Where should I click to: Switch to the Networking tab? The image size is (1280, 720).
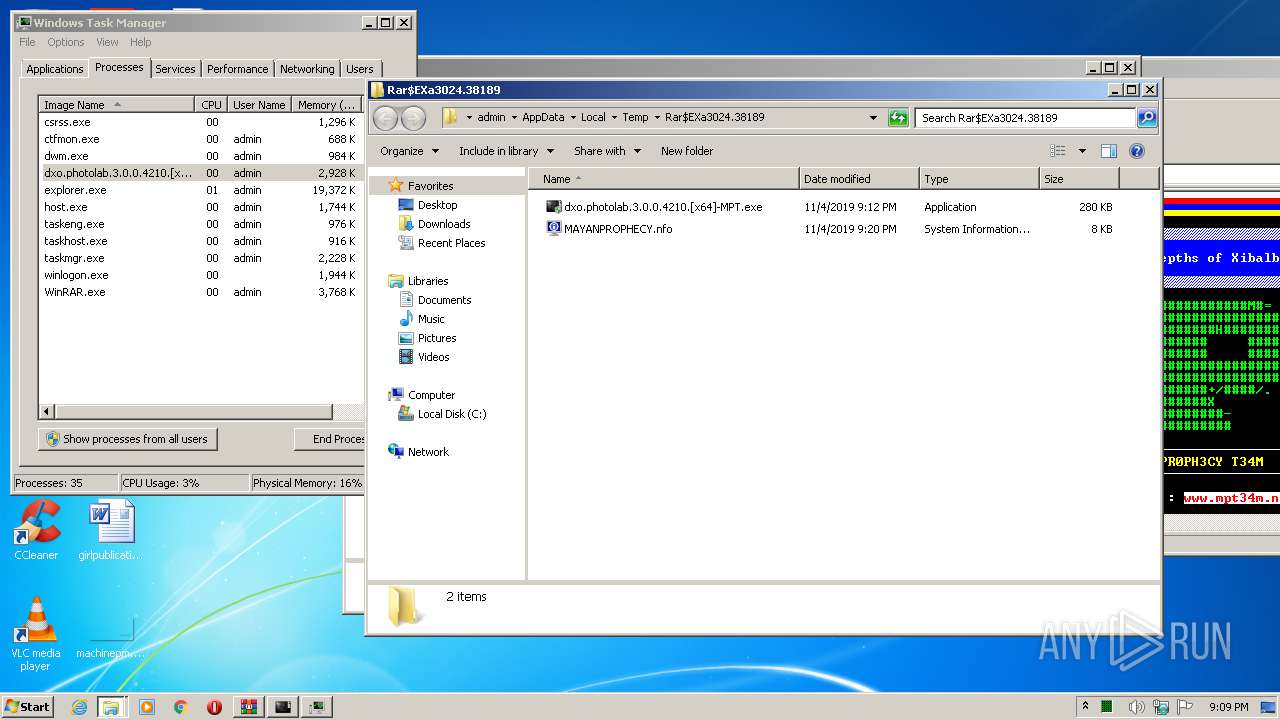(307, 69)
